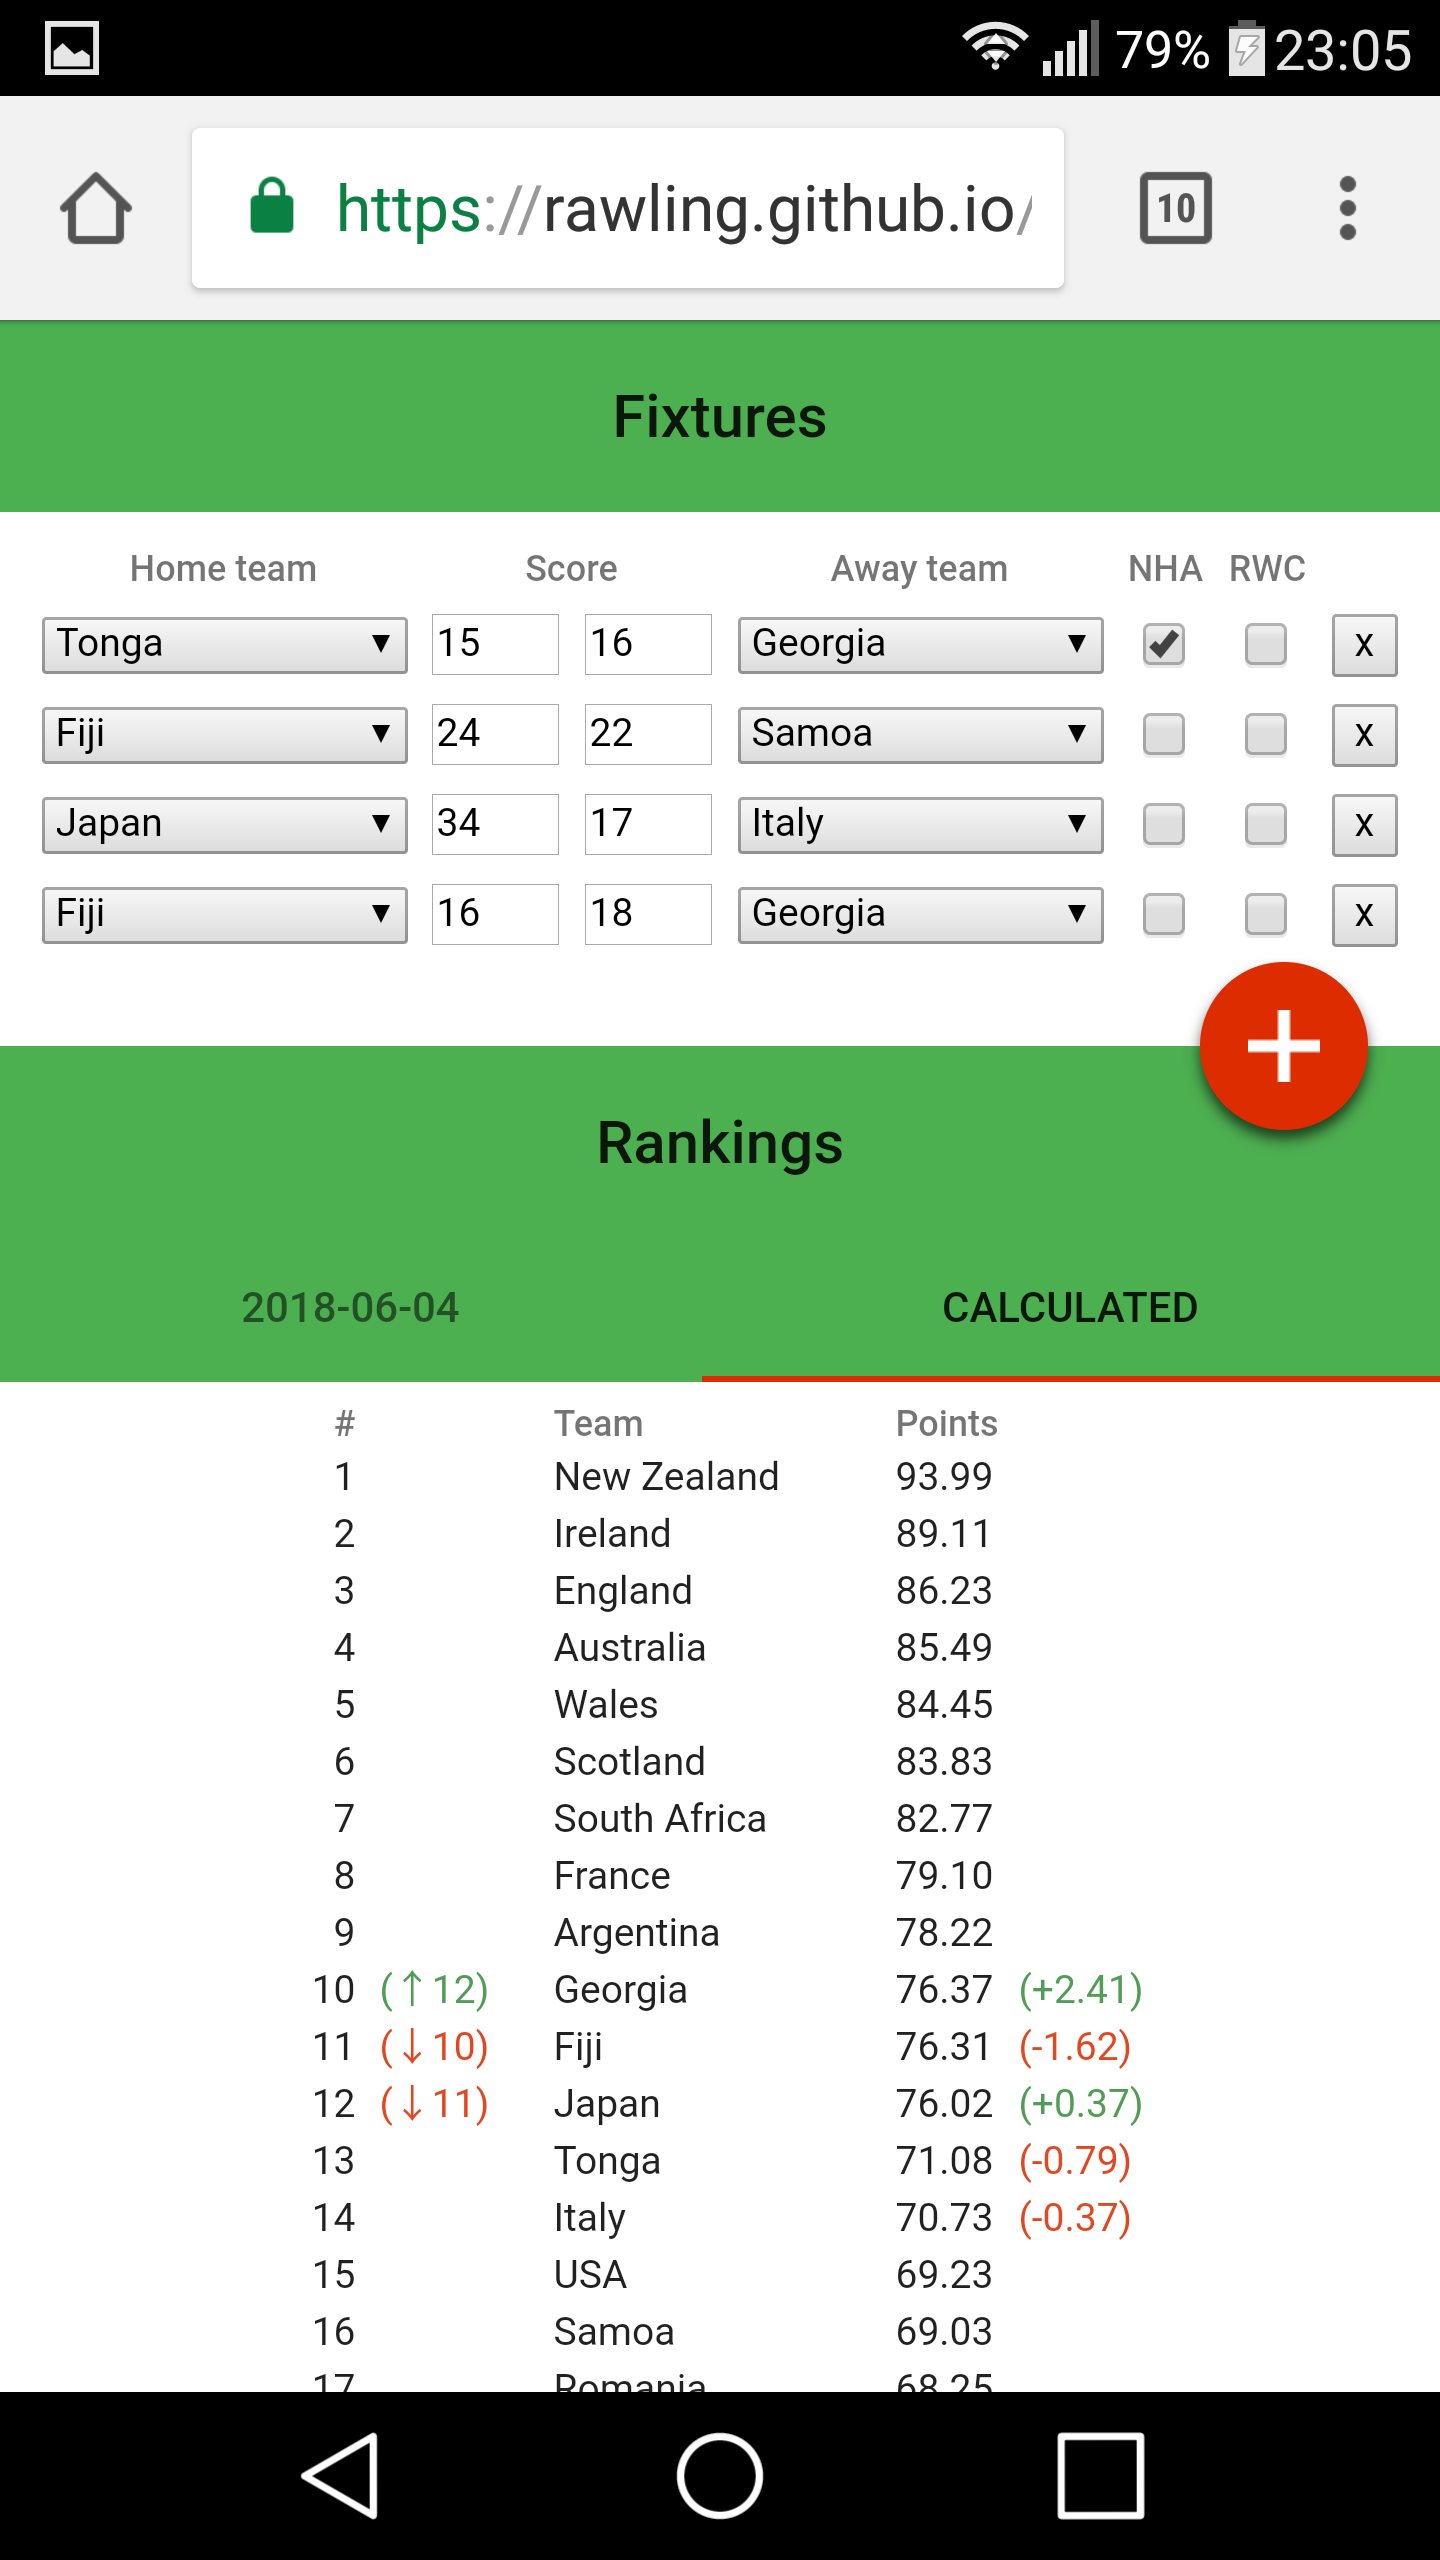Tap the red add fixture plus button
Image resolution: width=1440 pixels, height=2560 pixels.
point(1283,1046)
